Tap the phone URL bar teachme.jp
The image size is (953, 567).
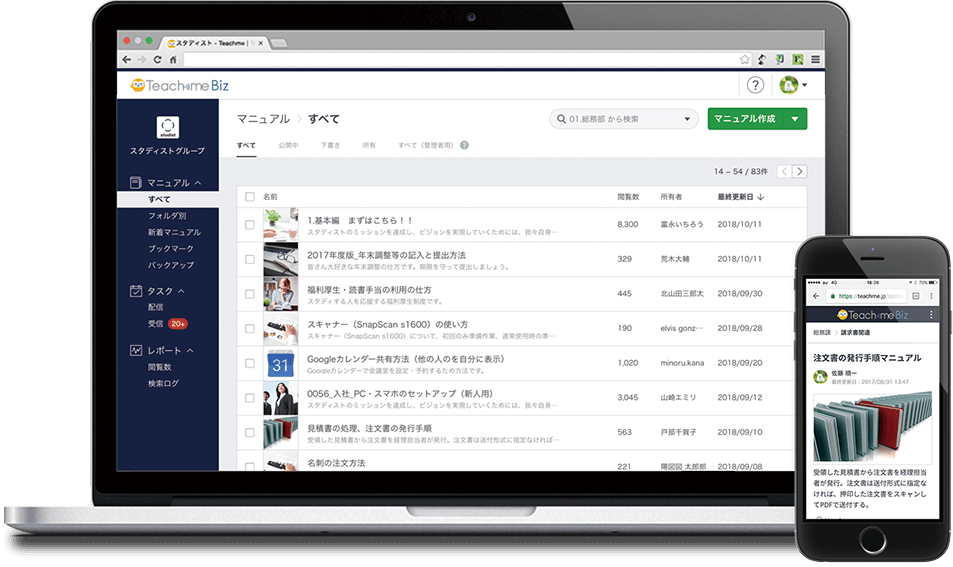point(867,296)
